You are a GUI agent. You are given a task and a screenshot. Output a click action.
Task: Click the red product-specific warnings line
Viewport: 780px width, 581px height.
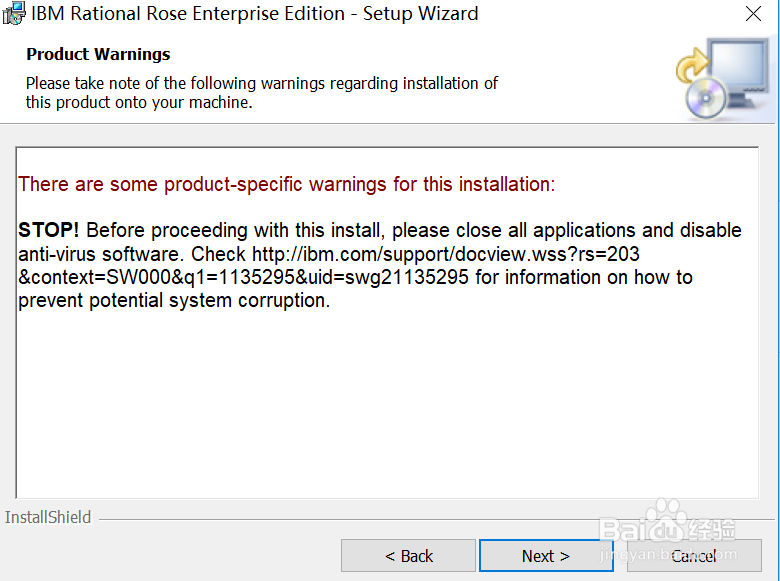pyautogui.click(x=287, y=185)
